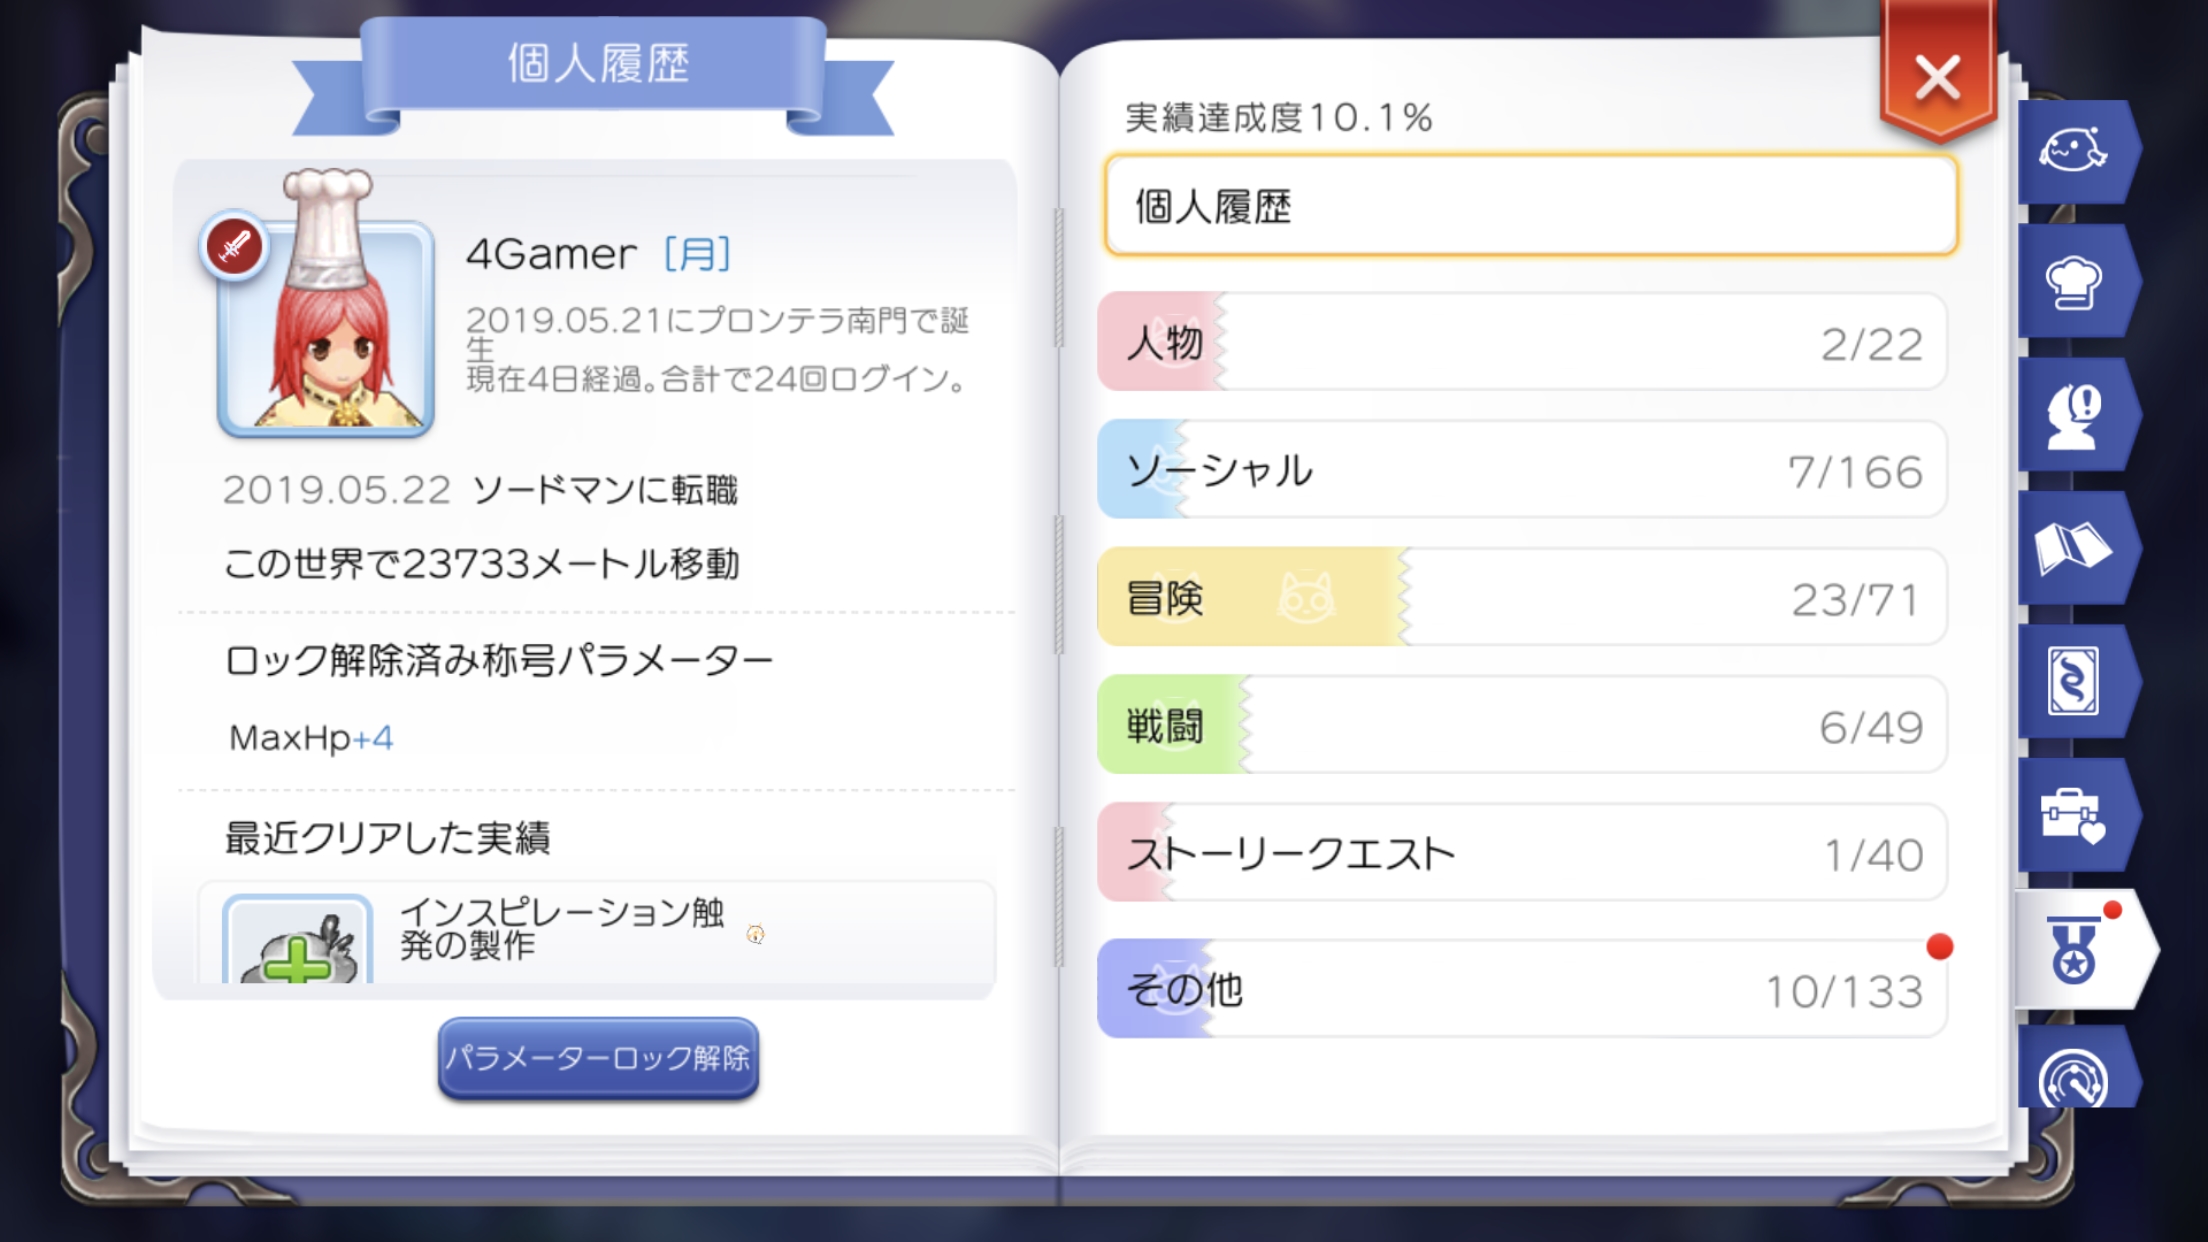Open the ストーリークエスト achievement category

pos(1521,853)
